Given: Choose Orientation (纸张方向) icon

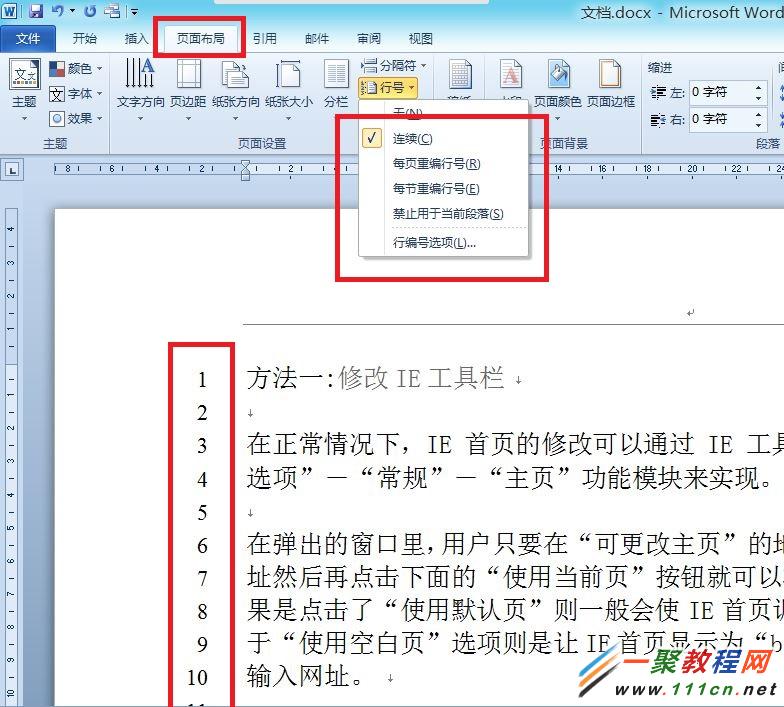Looking at the screenshot, I should (236, 74).
